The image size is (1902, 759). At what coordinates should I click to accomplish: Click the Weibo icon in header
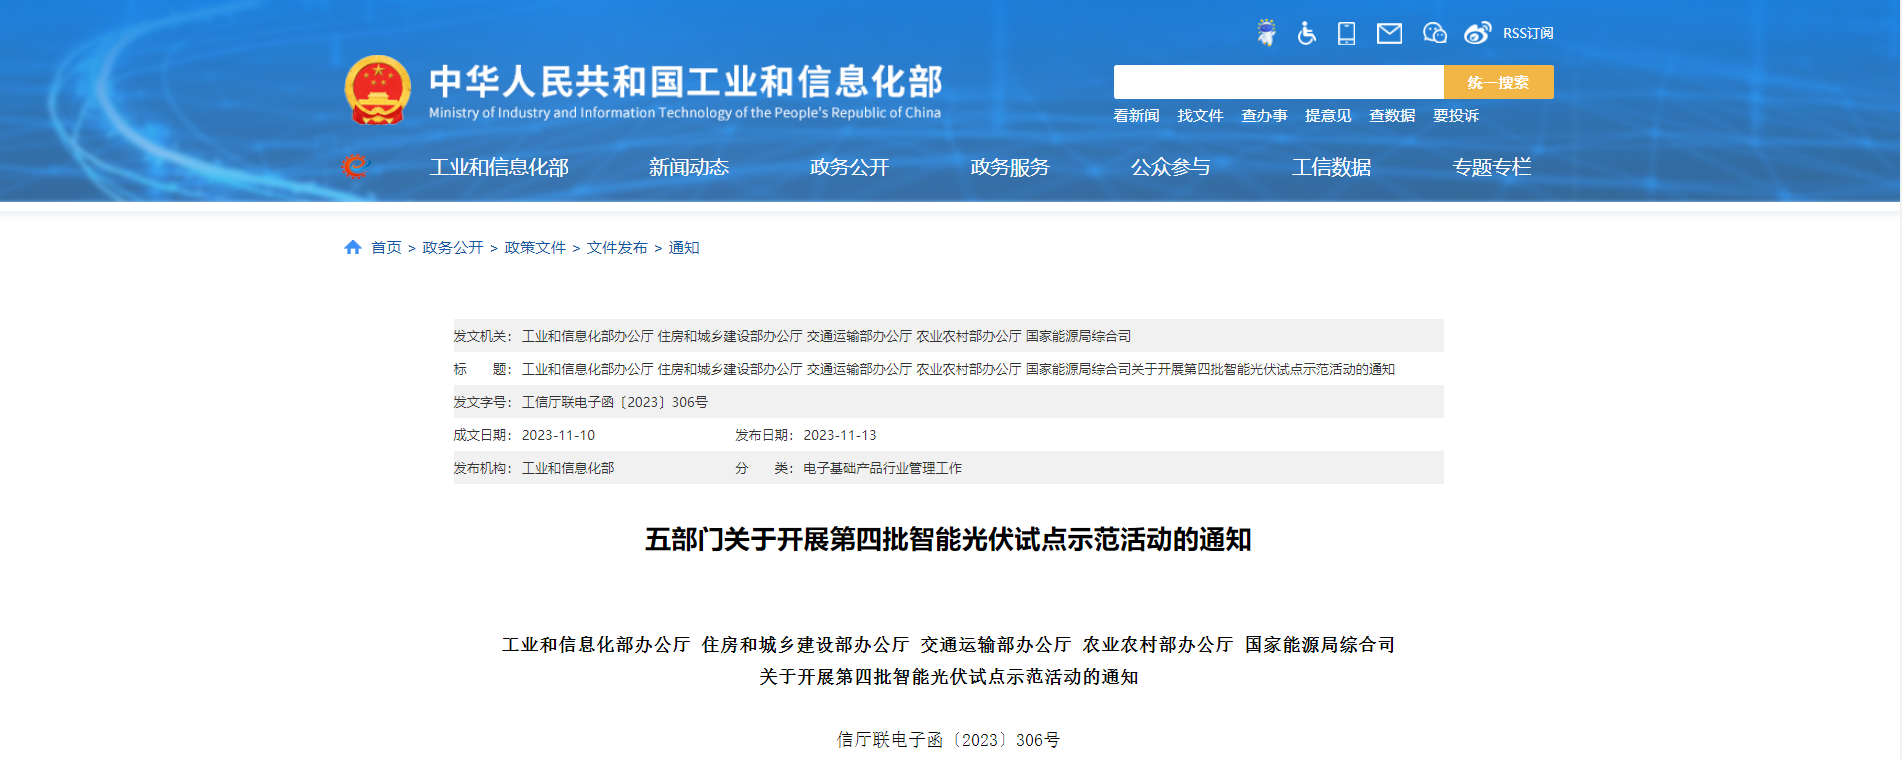(1477, 33)
